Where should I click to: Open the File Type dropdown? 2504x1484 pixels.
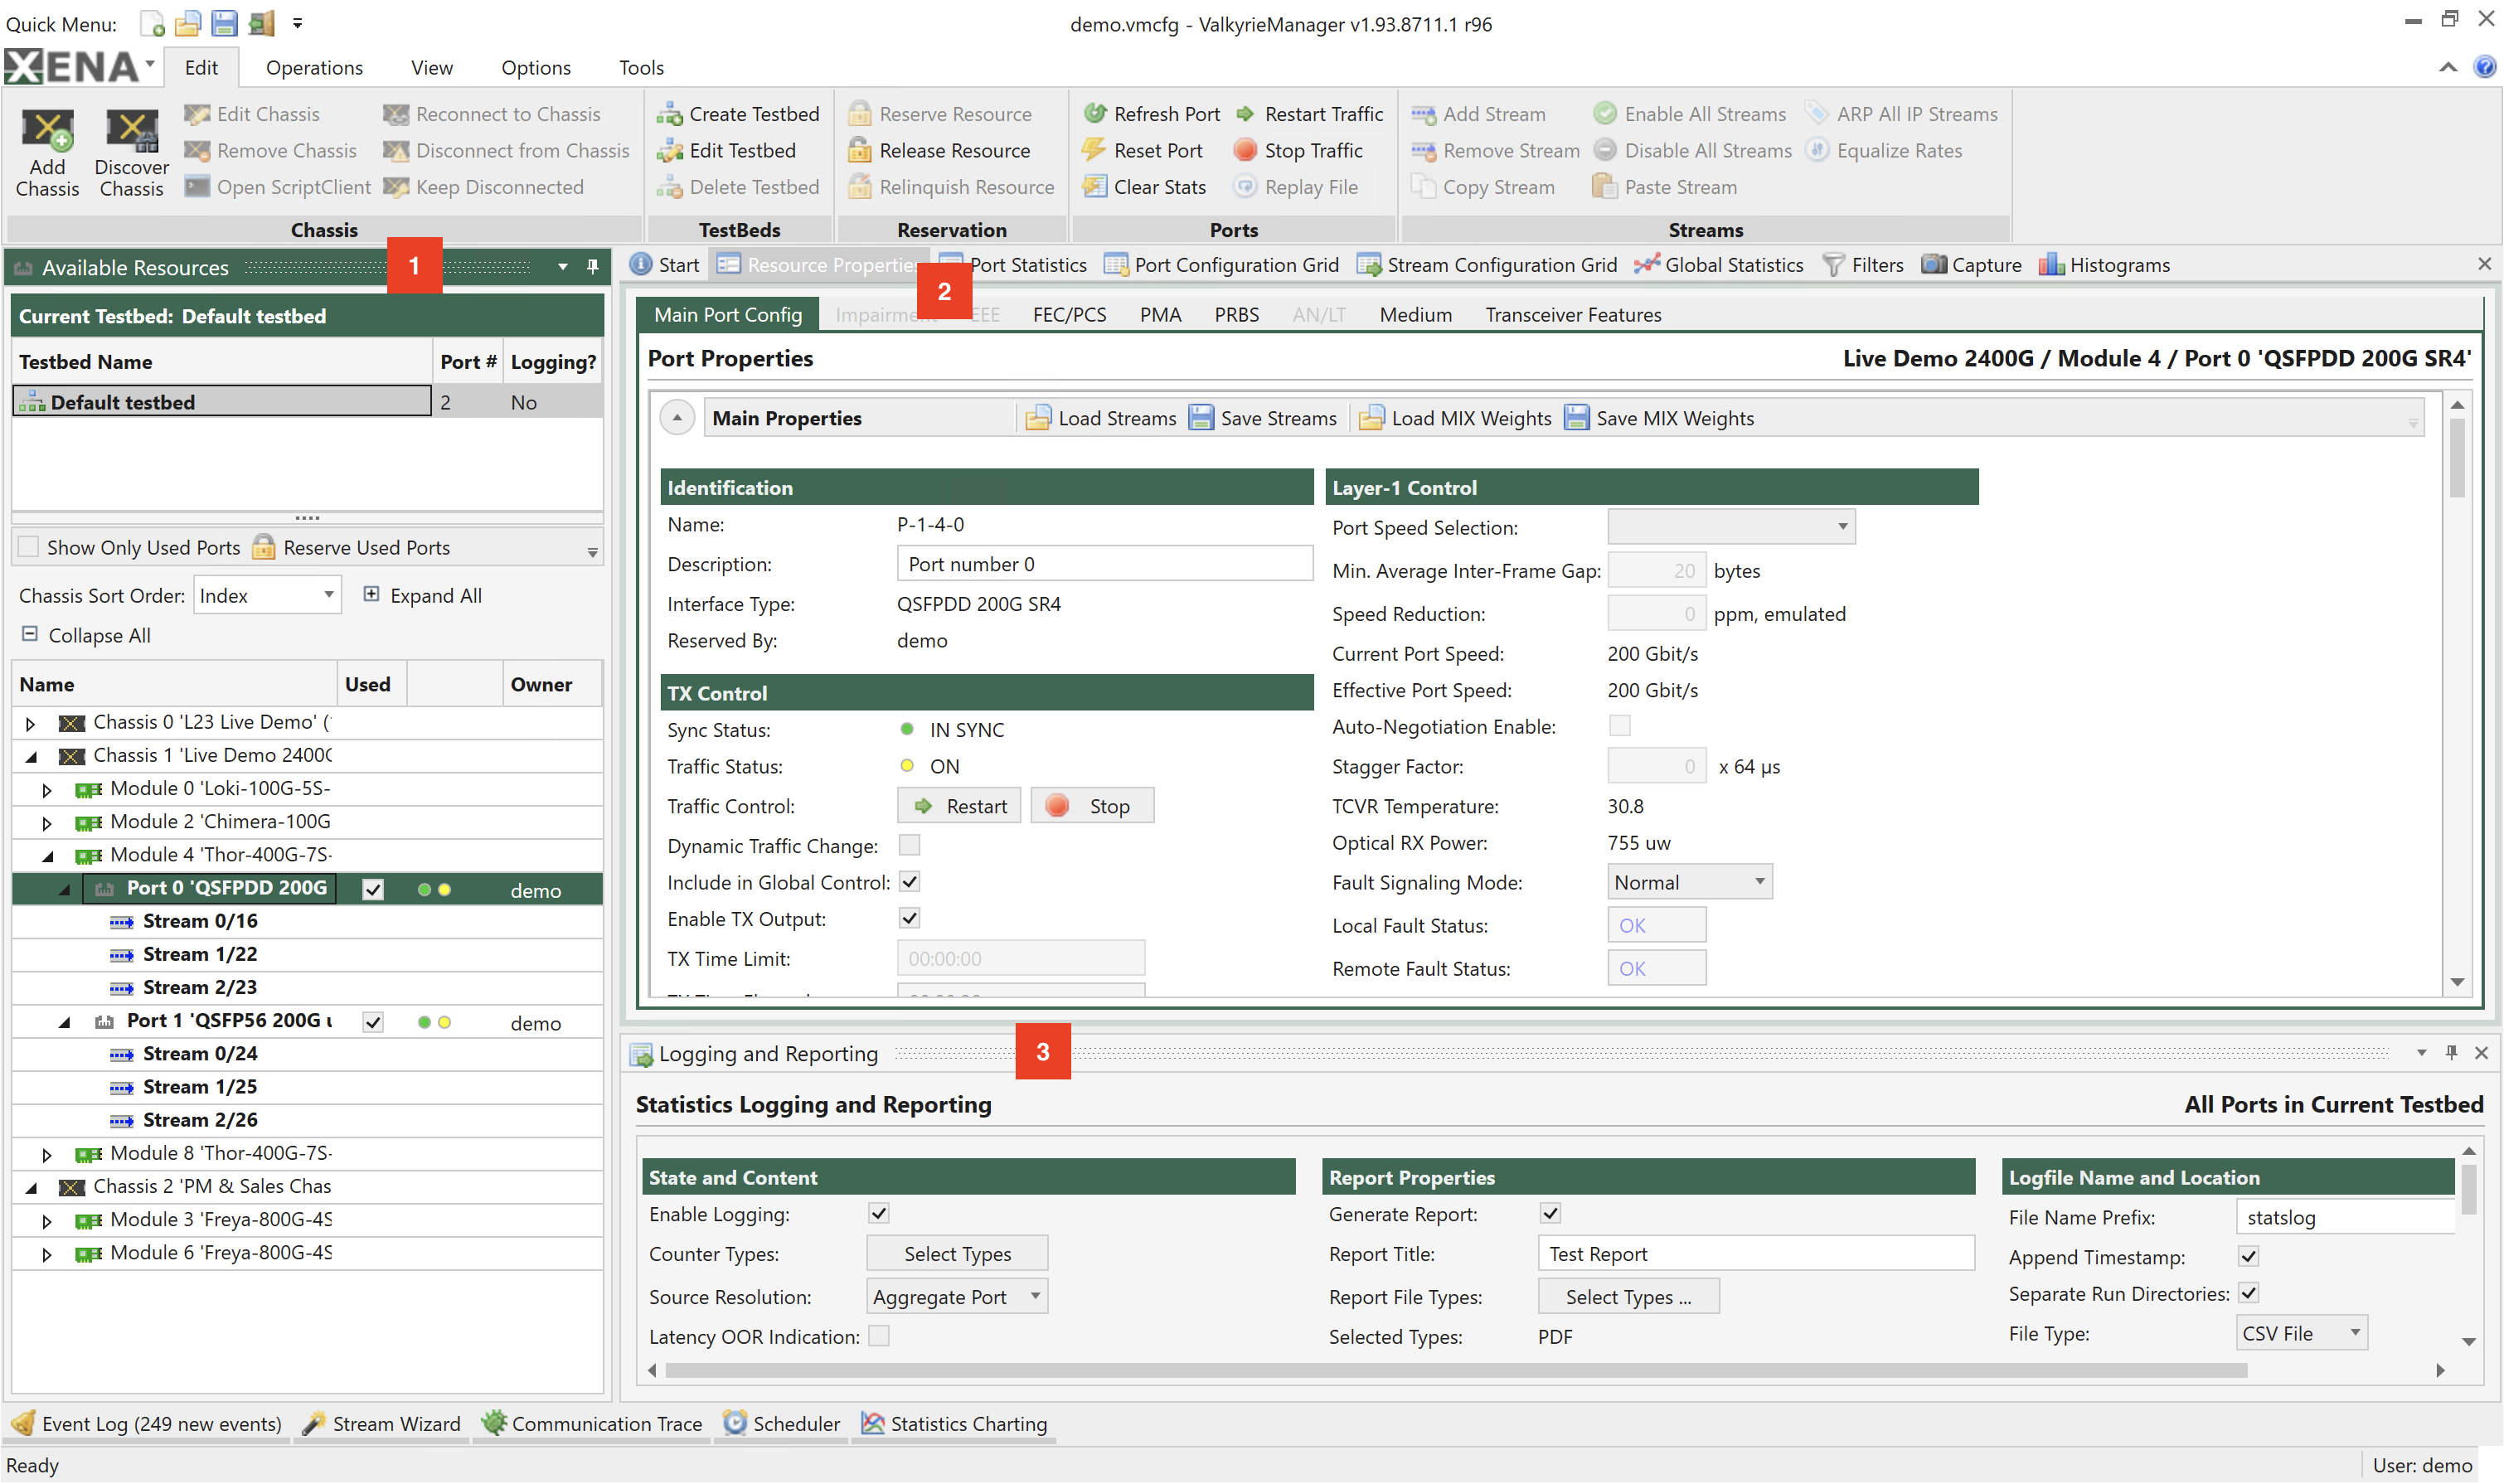click(x=2301, y=1333)
